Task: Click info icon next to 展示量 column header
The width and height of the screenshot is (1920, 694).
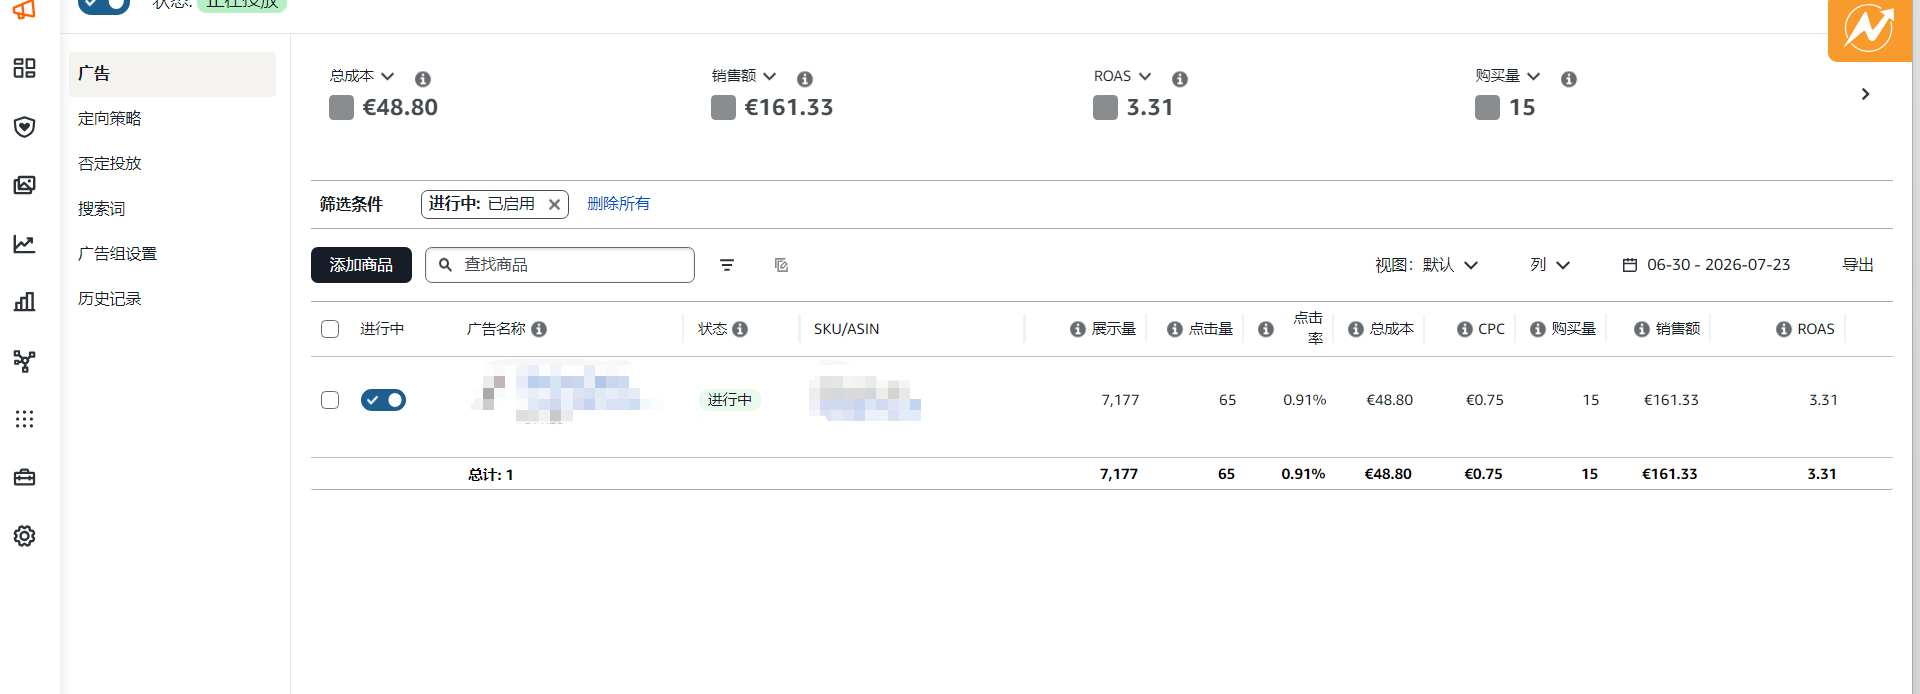Action: (x=1078, y=329)
